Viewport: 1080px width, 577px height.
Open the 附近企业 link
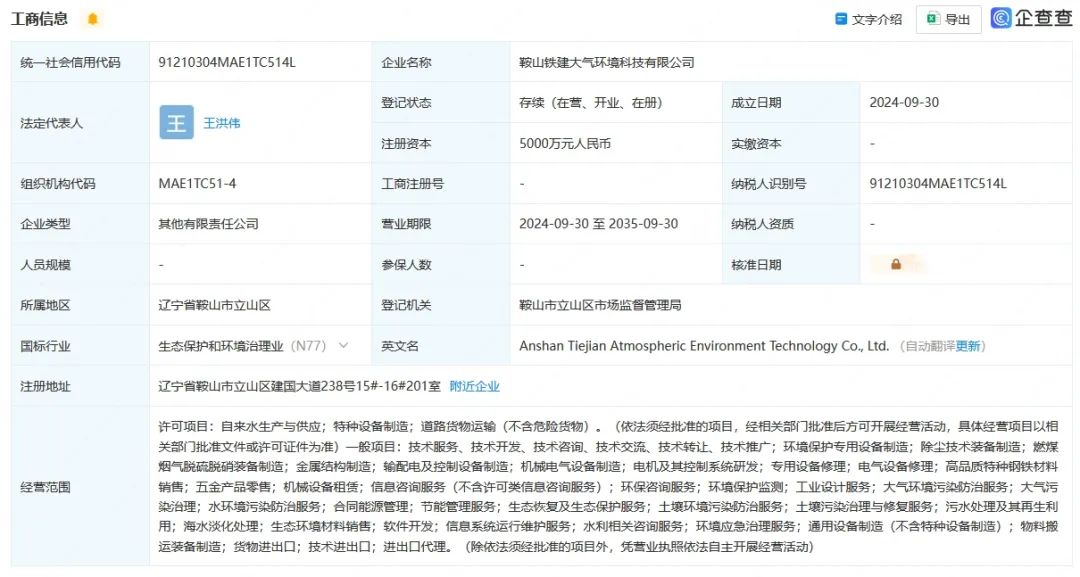(474, 386)
